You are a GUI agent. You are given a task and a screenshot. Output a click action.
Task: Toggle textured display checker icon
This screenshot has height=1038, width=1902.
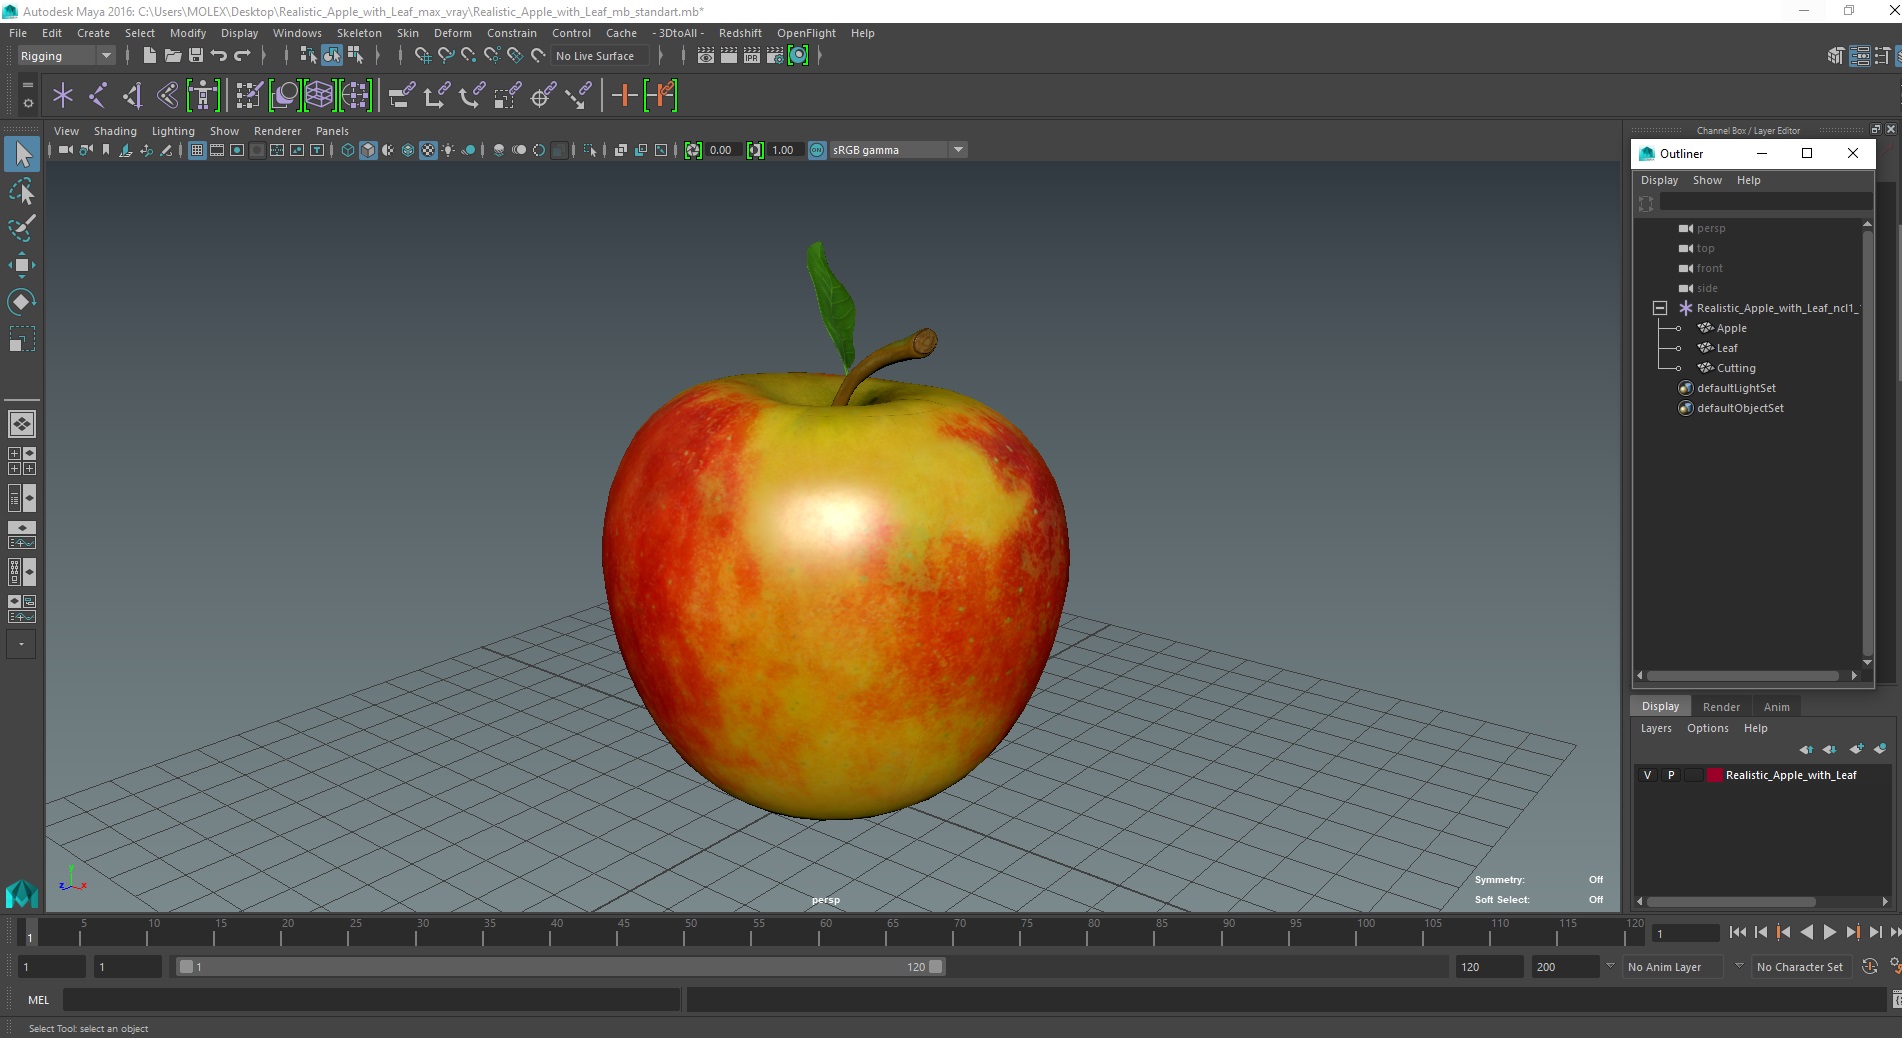click(428, 150)
